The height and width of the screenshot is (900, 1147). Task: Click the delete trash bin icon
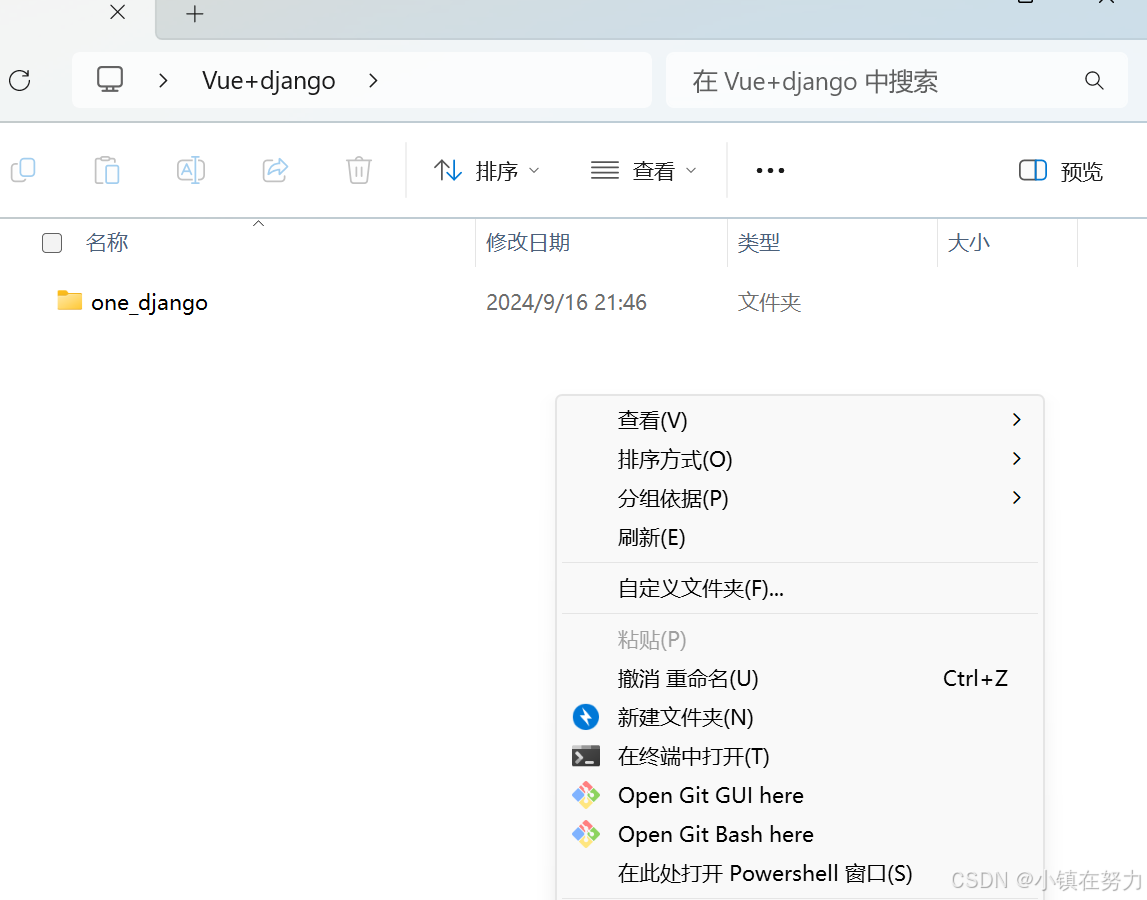click(358, 170)
